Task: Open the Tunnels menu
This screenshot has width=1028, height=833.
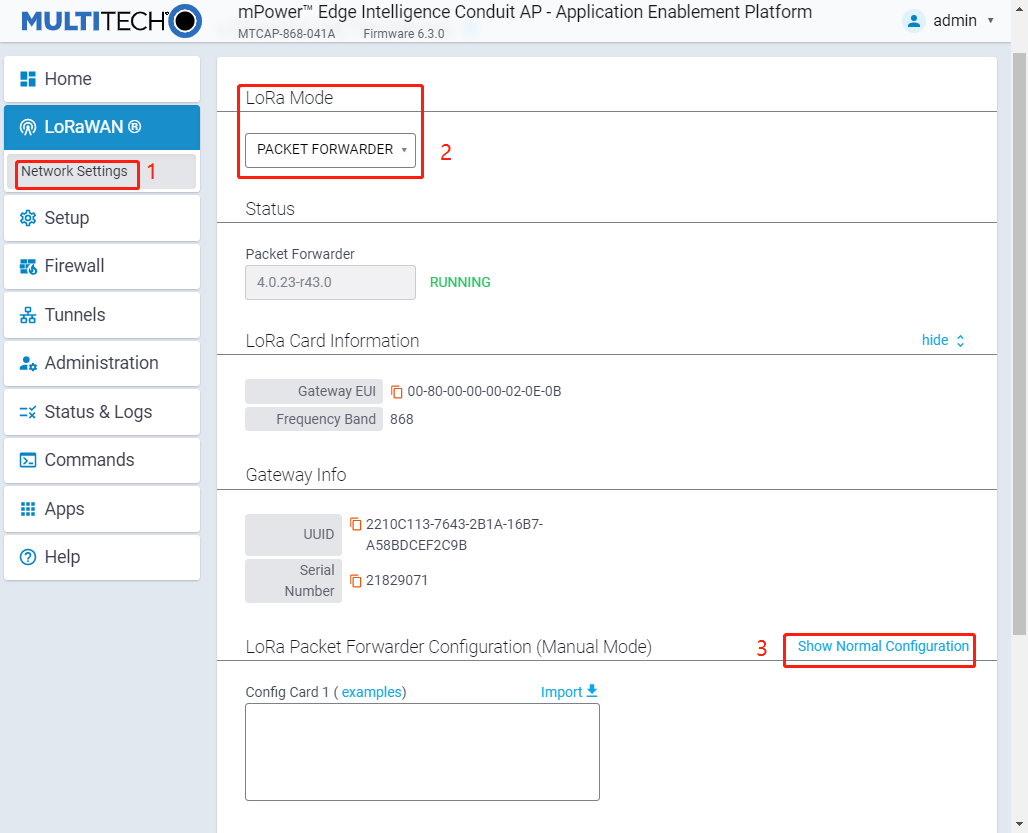Action: 102,315
